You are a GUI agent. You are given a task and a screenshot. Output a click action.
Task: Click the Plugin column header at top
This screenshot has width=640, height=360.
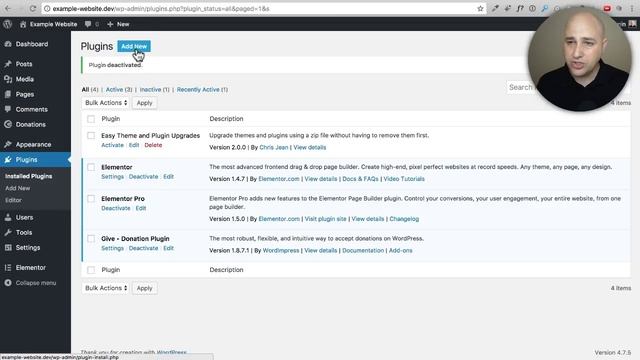pyautogui.click(x=111, y=119)
